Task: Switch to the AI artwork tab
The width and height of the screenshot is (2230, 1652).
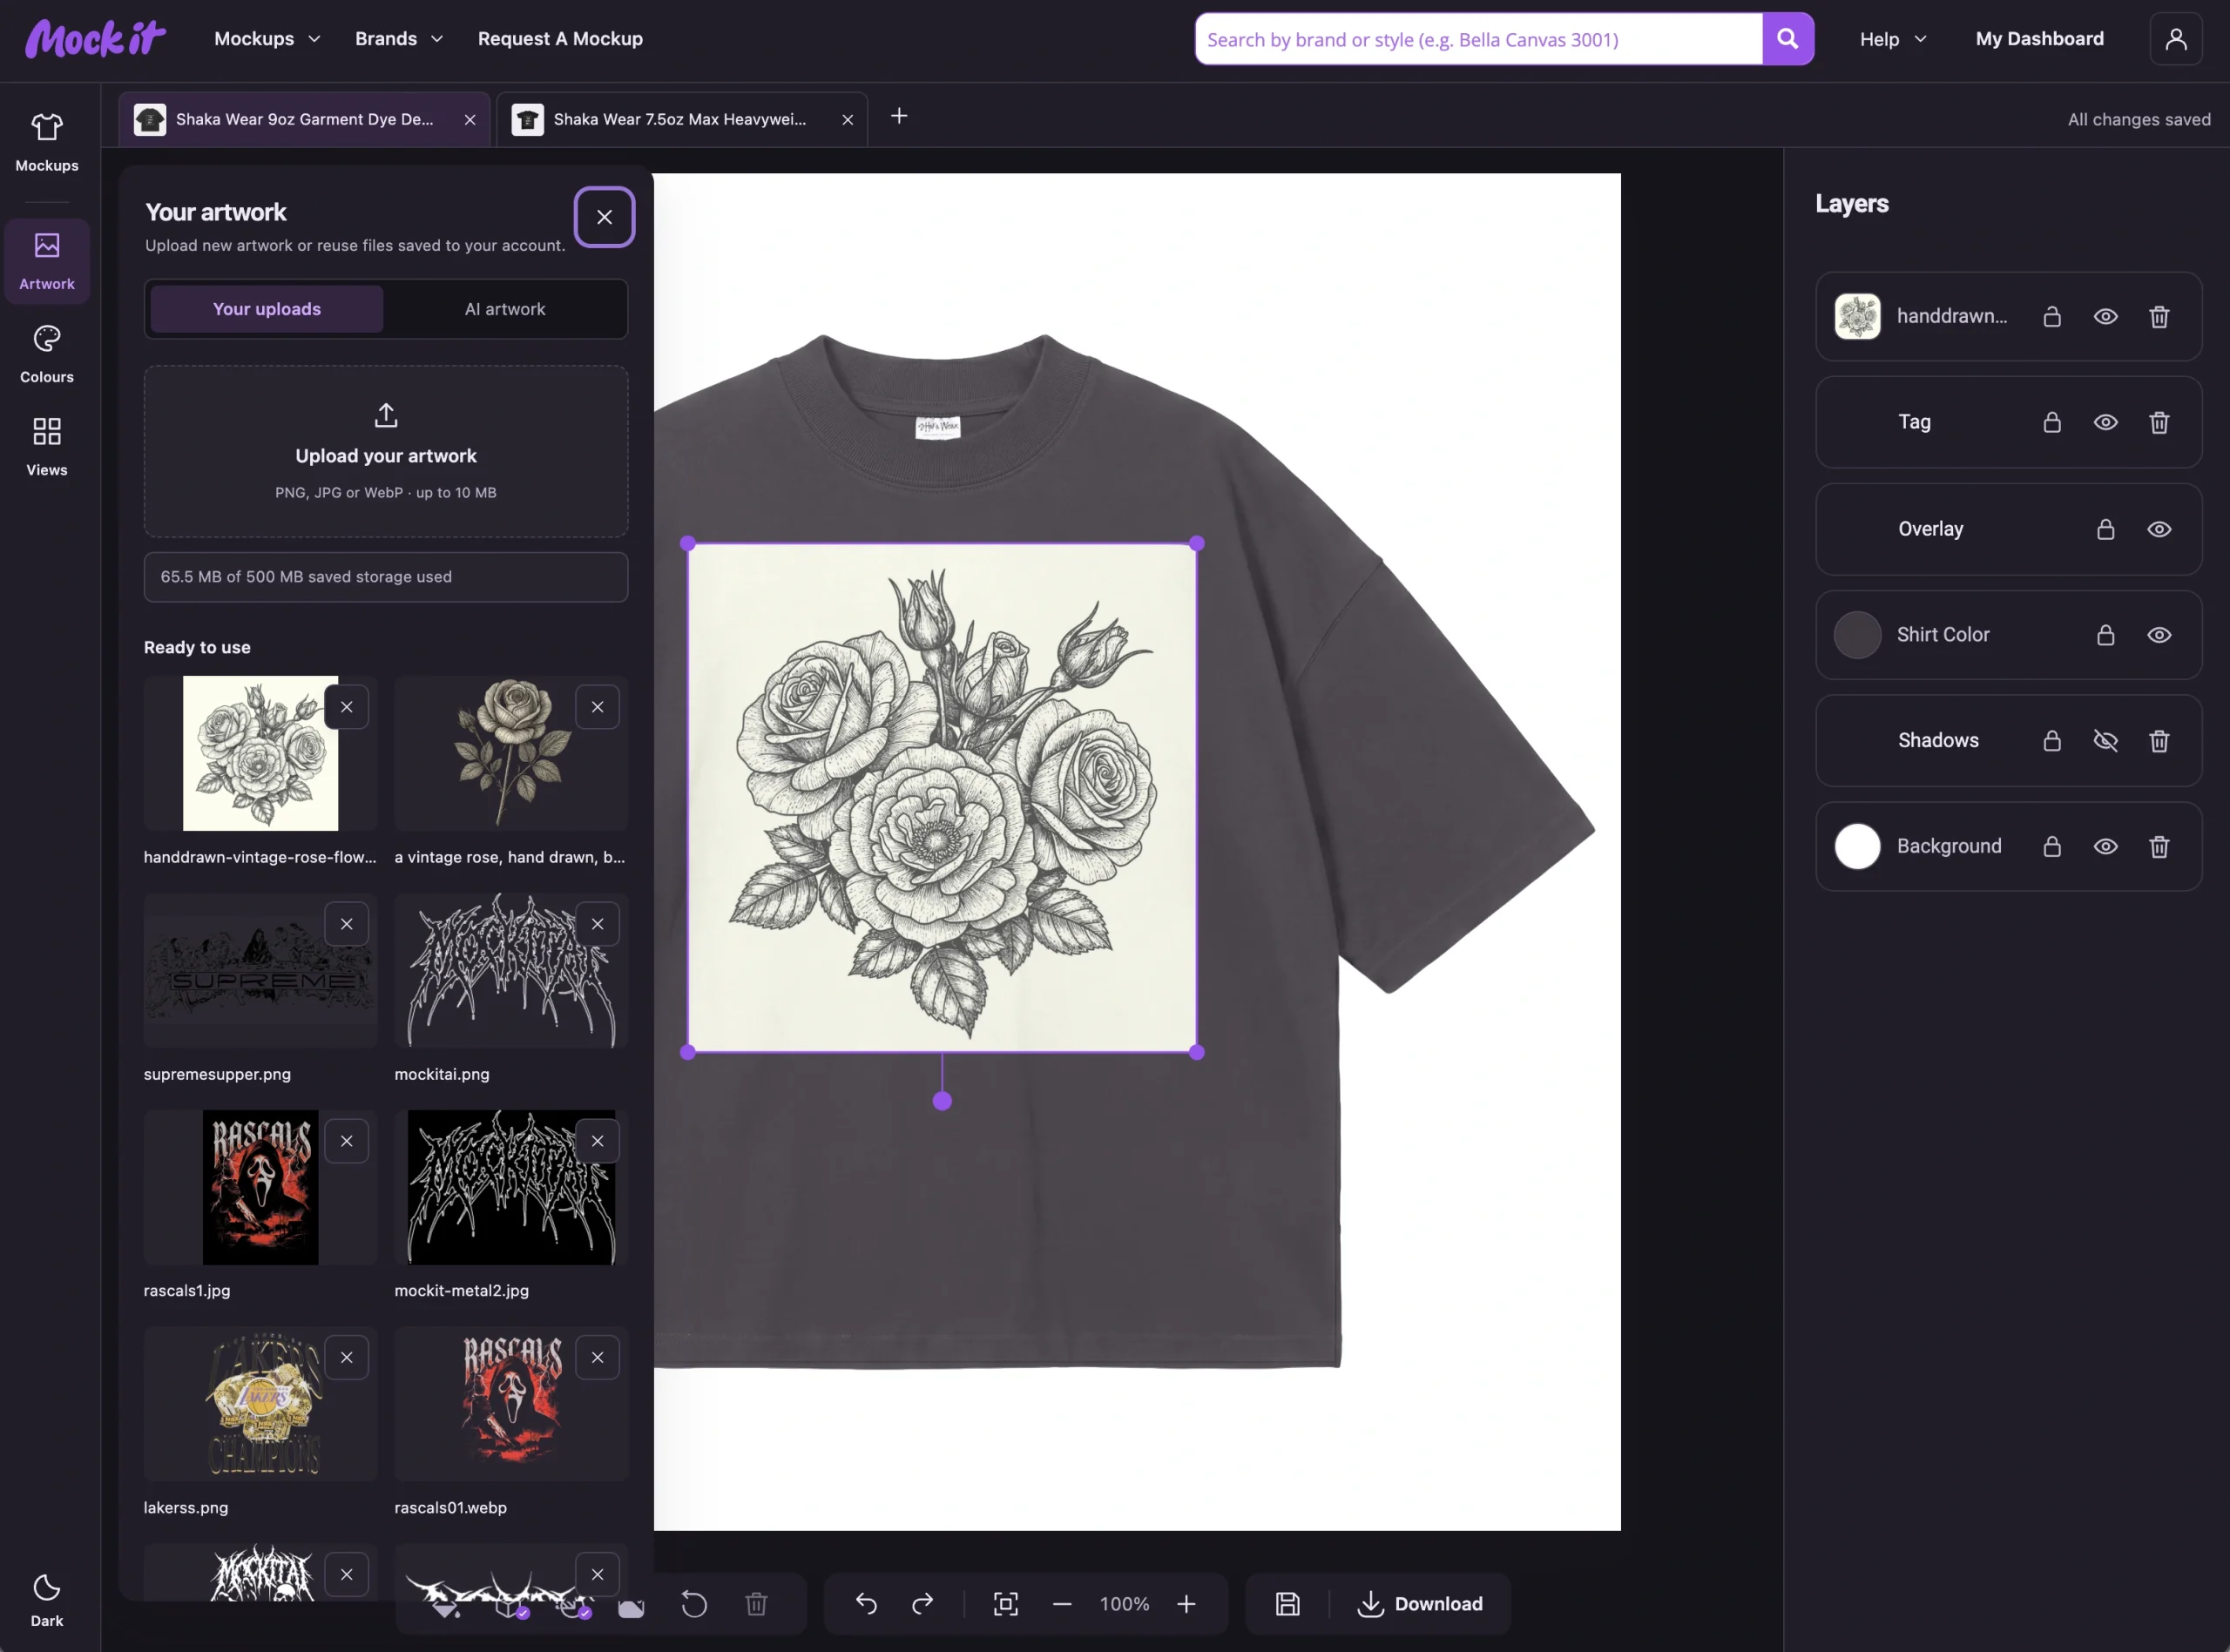Action: click(505, 309)
